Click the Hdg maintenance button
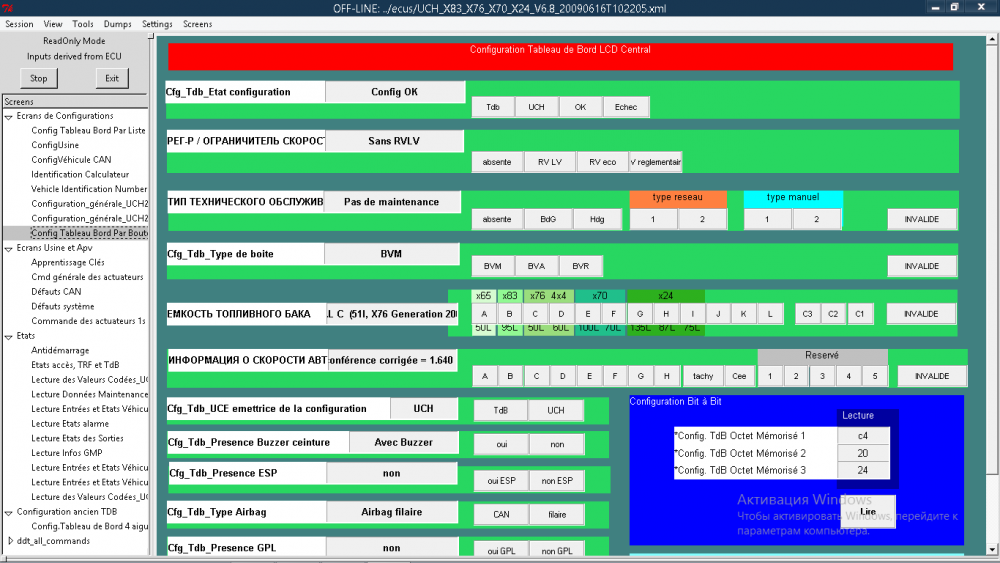Image resolution: width=1000 pixels, height=563 pixels. (x=597, y=219)
